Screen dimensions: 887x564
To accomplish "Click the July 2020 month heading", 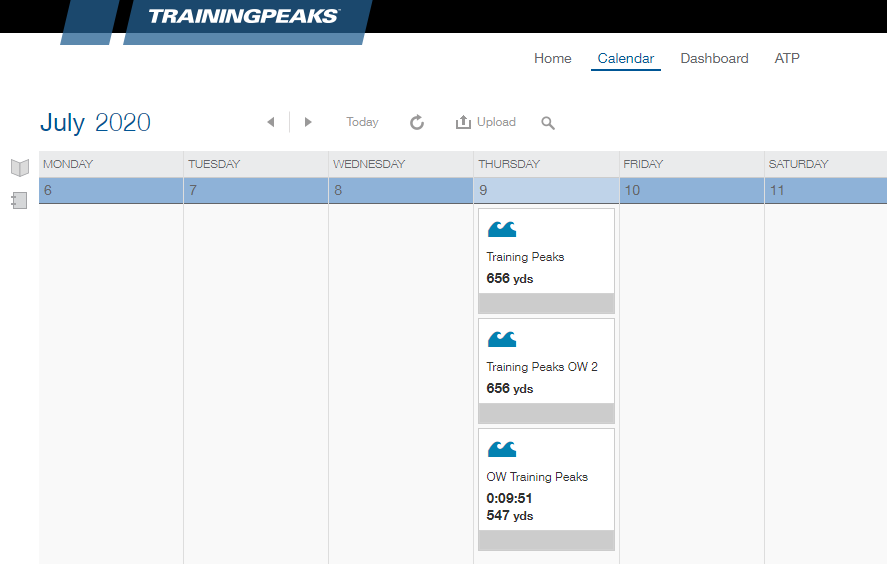I will (95, 122).
